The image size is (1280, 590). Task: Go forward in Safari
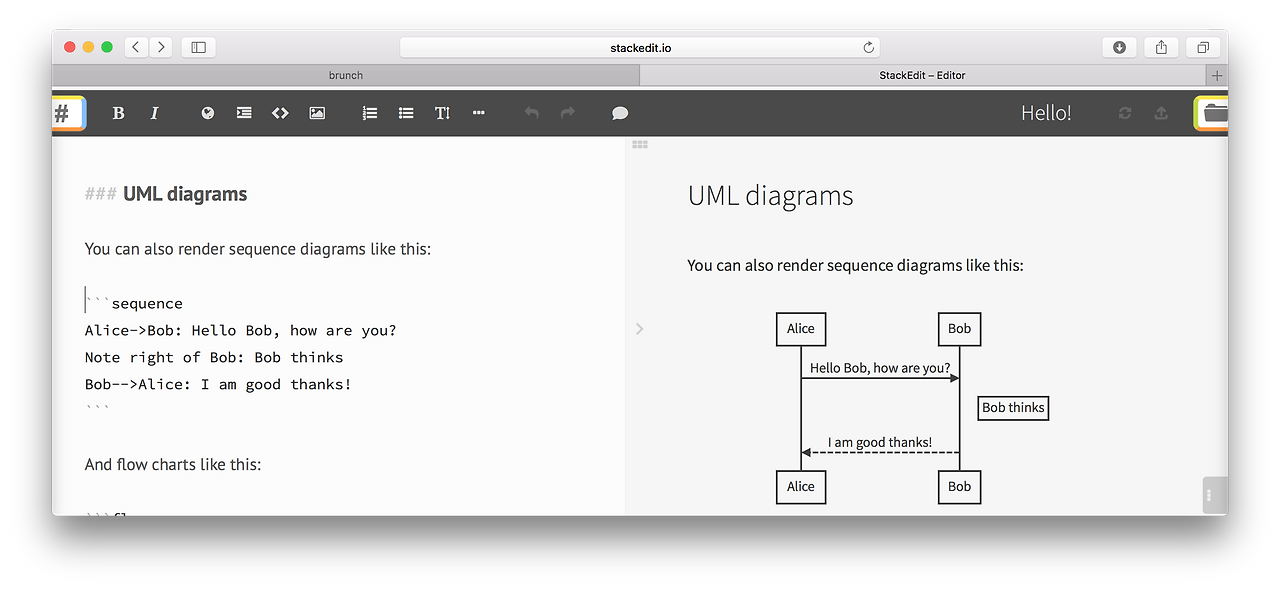pos(161,47)
